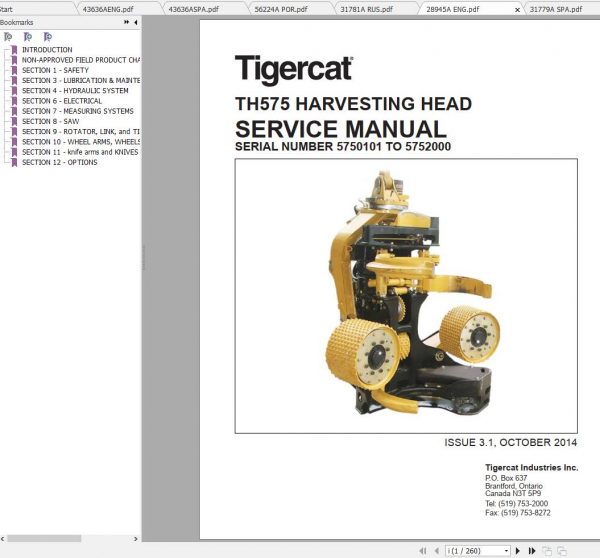Close the 28945A ENG.pdf tab

point(517,10)
